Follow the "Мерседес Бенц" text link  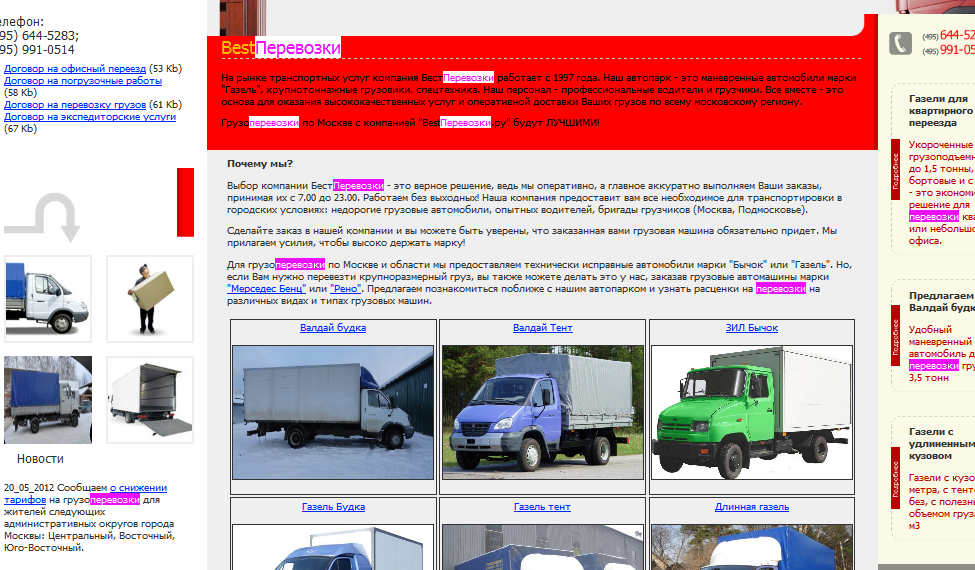click(x=266, y=288)
